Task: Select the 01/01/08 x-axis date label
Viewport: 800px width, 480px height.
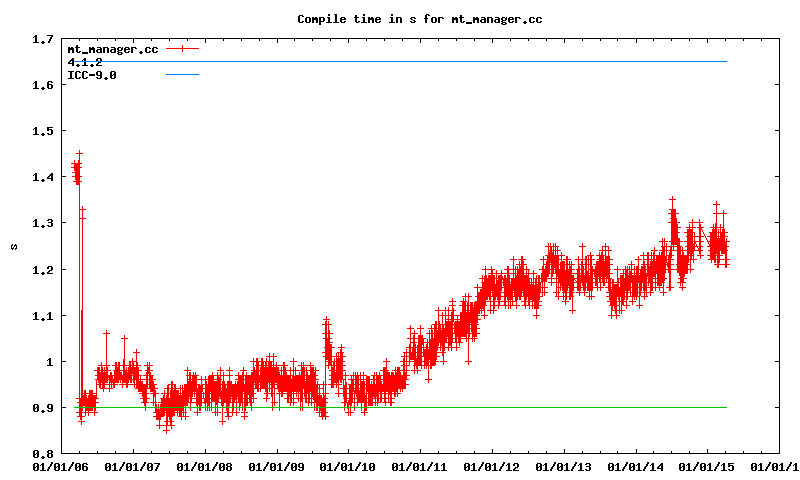Action: (205, 466)
